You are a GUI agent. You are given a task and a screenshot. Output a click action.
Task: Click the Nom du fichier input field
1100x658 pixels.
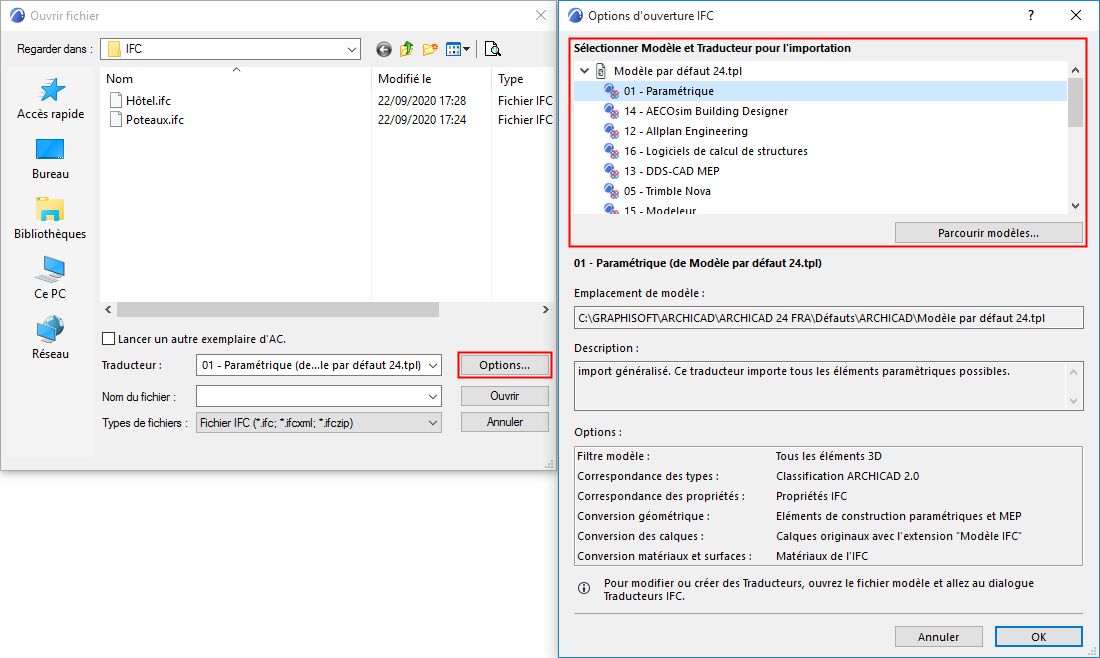[x=318, y=396]
